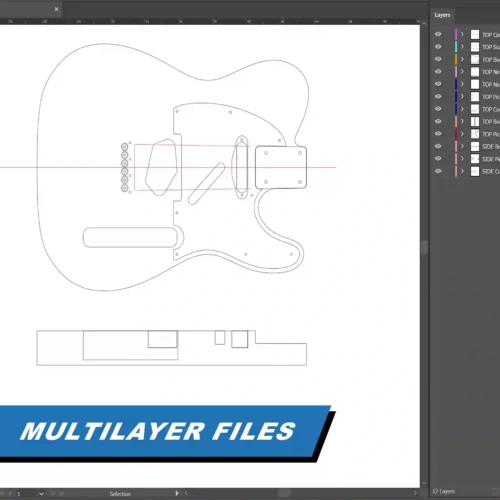Click the teal color bar of TOP Sc
The image size is (500, 500).
click(x=456, y=47)
